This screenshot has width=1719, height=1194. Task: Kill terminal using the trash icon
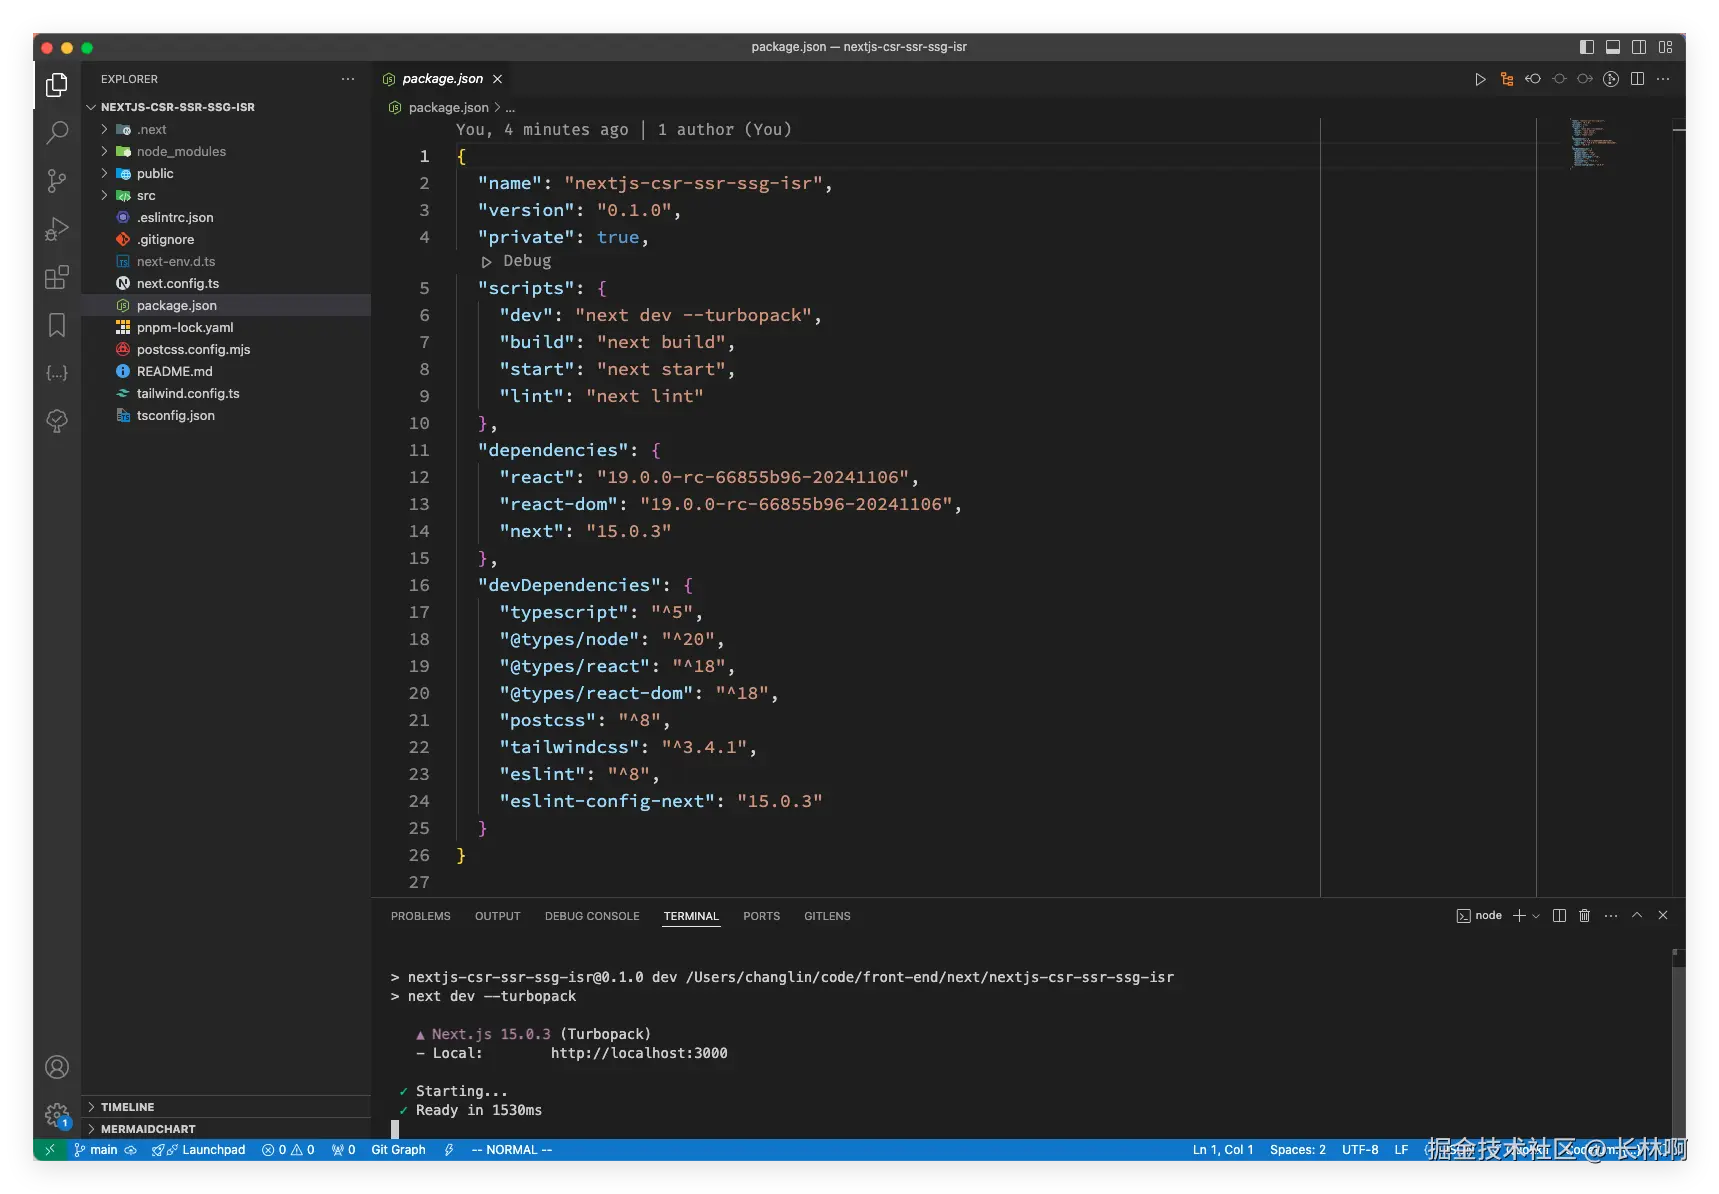[x=1584, y=916]
